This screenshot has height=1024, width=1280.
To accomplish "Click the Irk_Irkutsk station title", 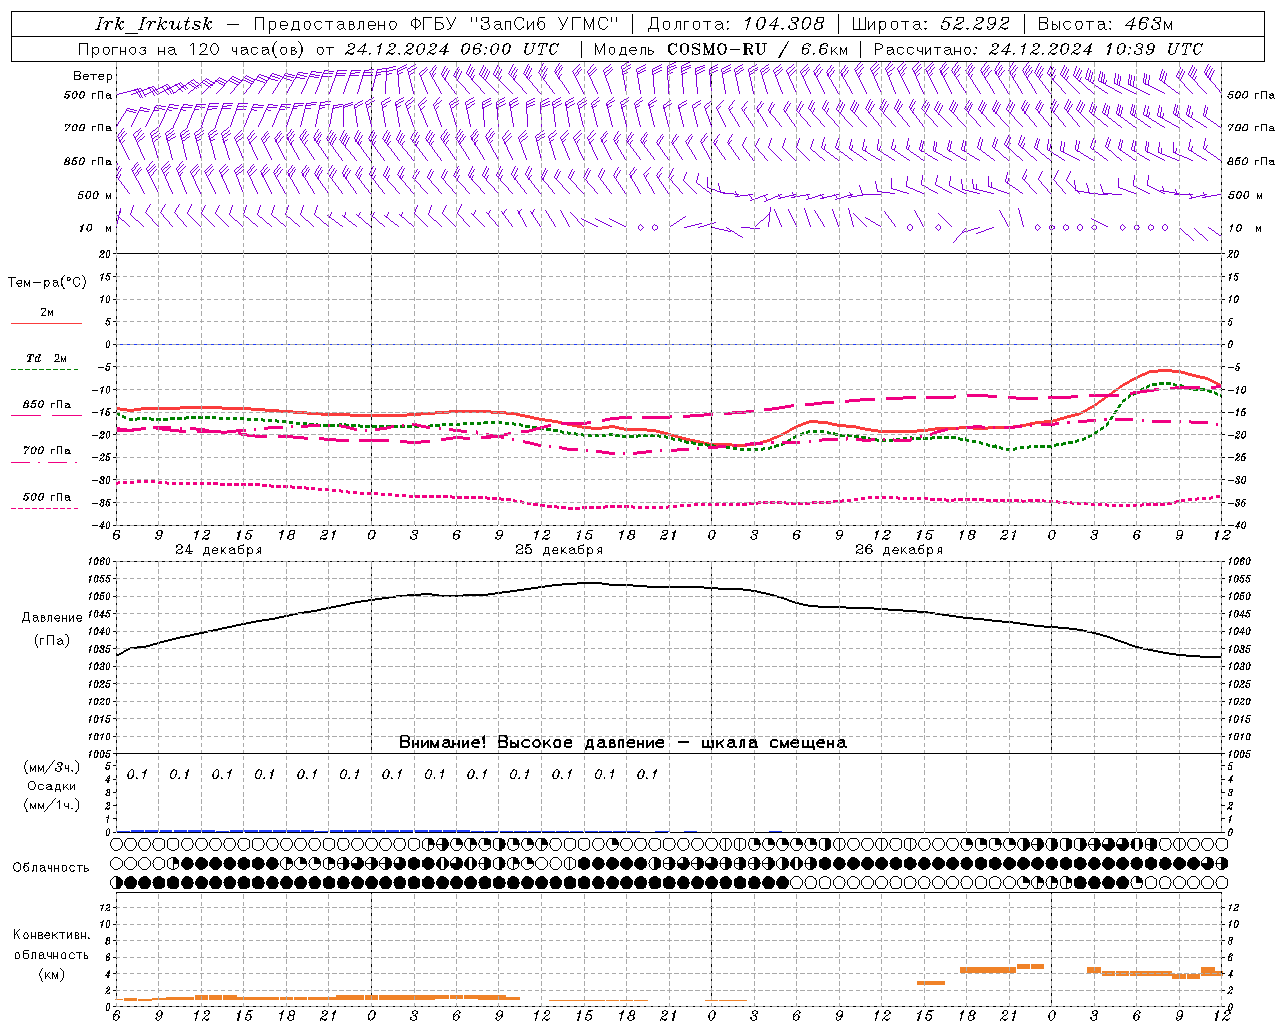I will pos(153,24).
